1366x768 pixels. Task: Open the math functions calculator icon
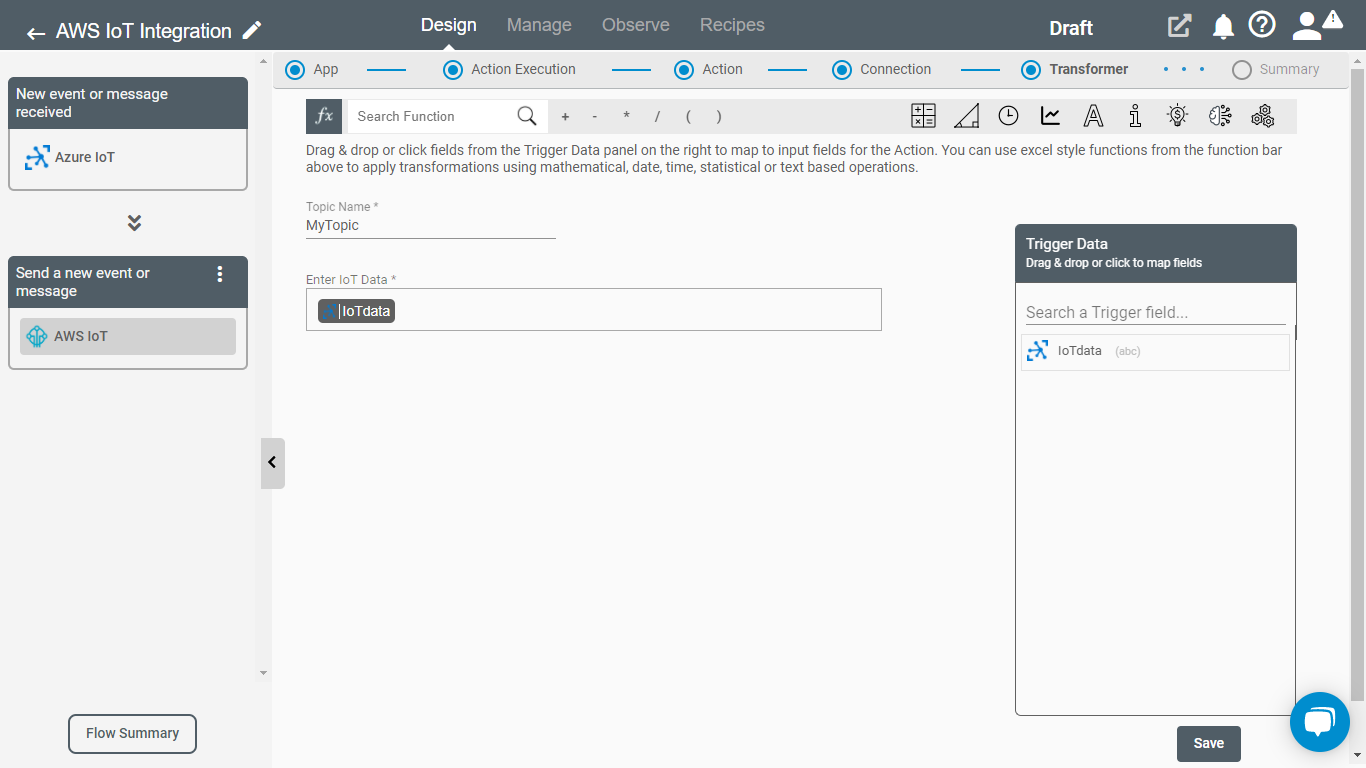pyautogui.click(x=923, y=116)
